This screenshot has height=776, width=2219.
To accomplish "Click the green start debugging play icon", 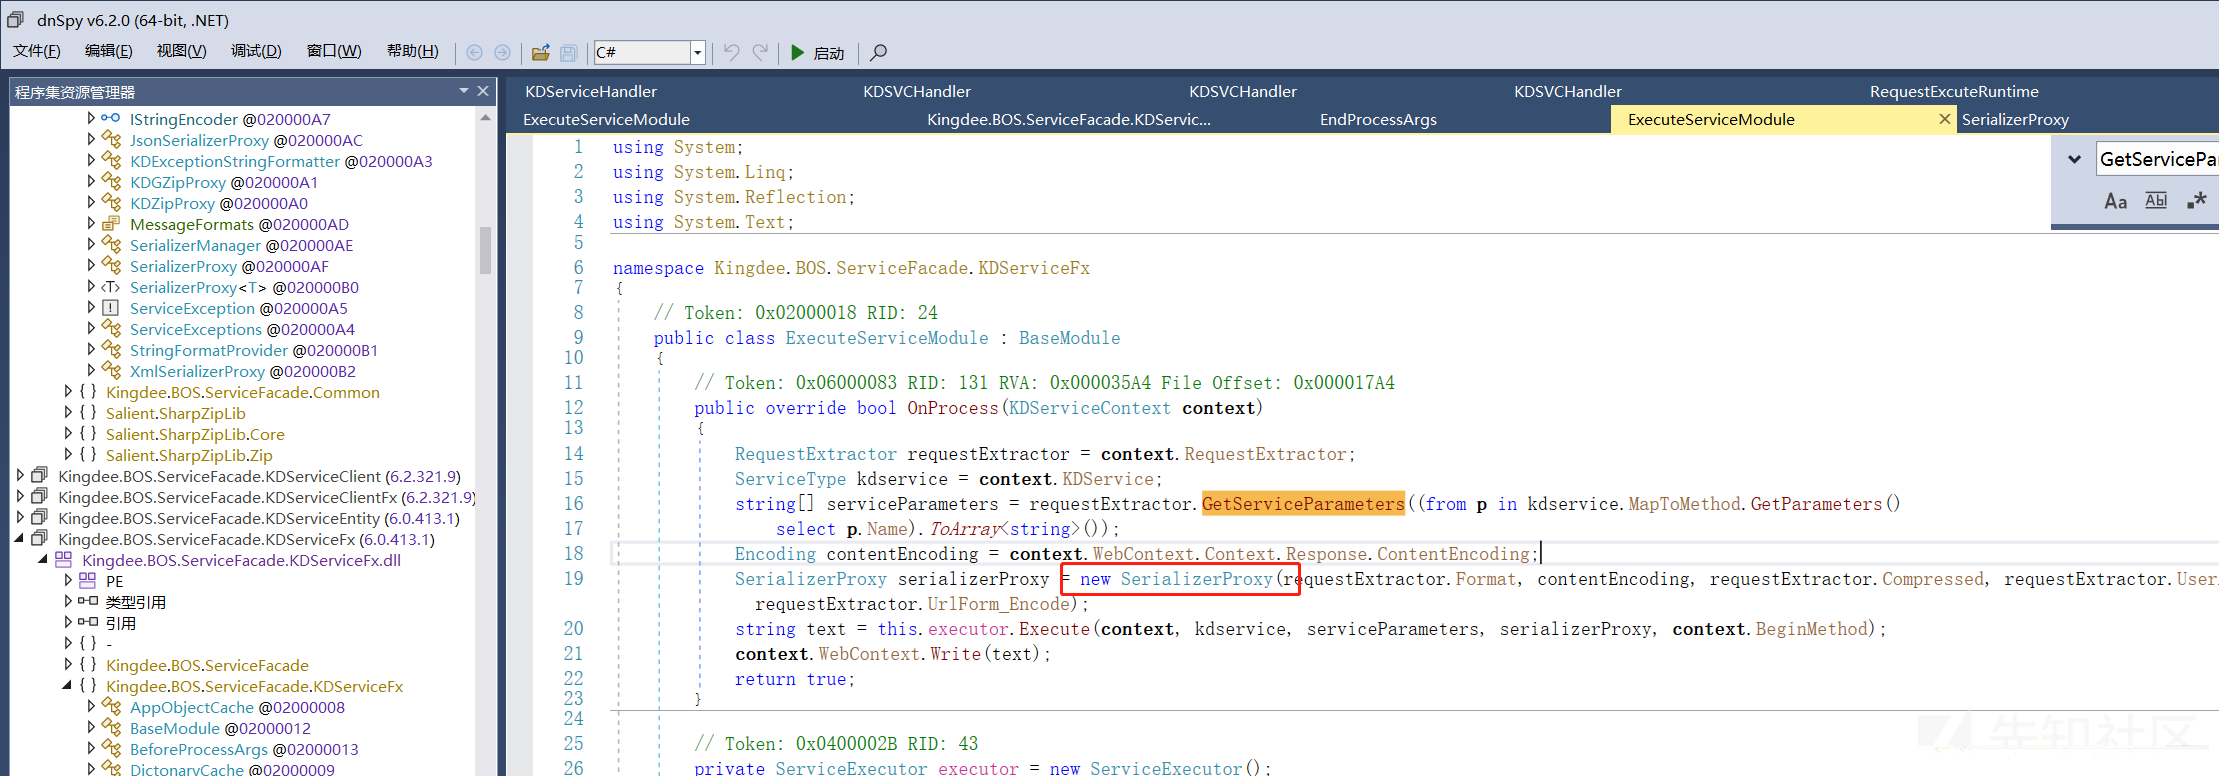I will pyautogui.click(x=797, y=52).
